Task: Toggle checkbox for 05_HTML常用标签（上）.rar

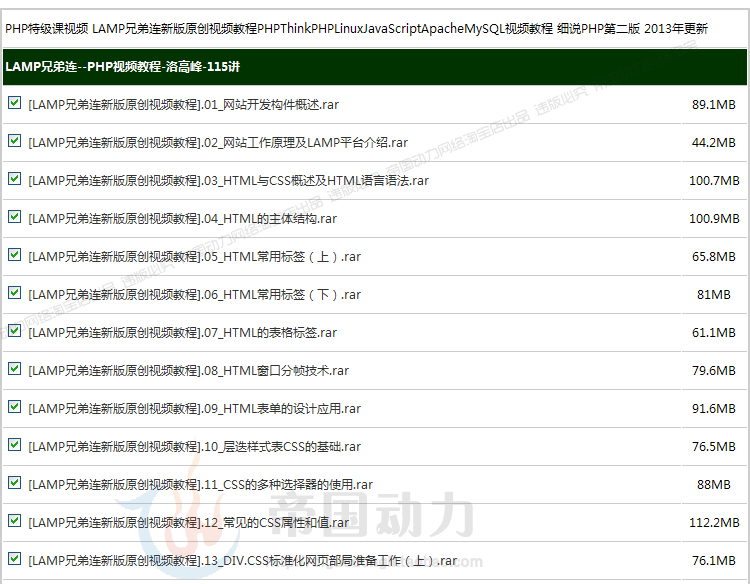Action: point(14,254)
